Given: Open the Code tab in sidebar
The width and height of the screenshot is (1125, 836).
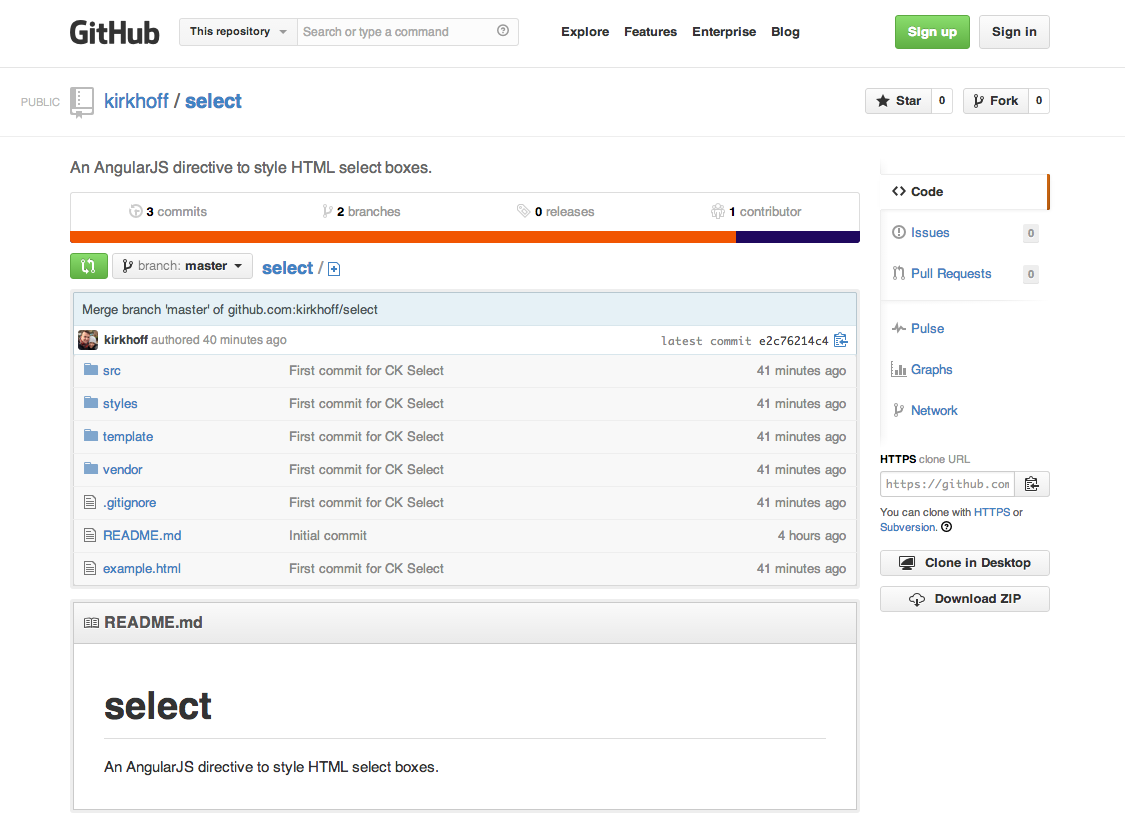Looking at the screenshot, I should point(964,192).
